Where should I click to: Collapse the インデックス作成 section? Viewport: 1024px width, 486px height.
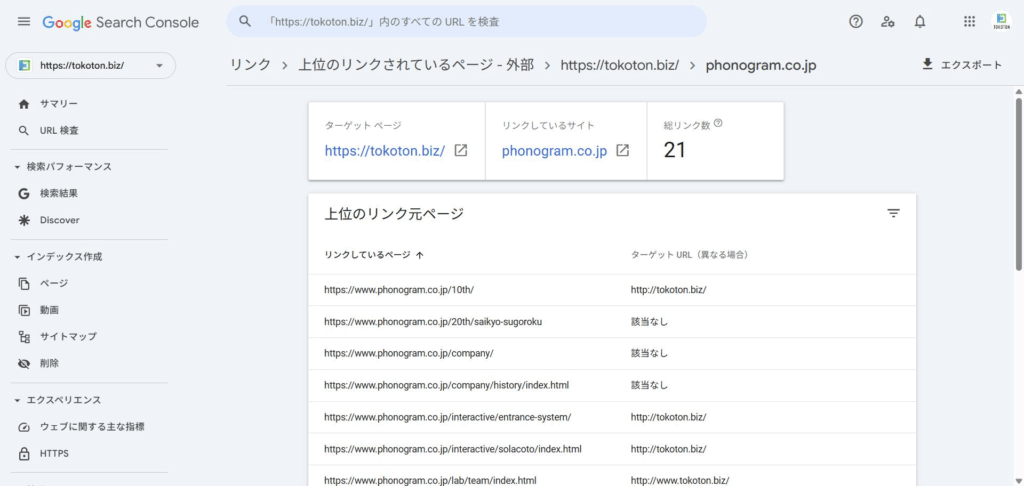pyautogui.click(x=18, y=257)
